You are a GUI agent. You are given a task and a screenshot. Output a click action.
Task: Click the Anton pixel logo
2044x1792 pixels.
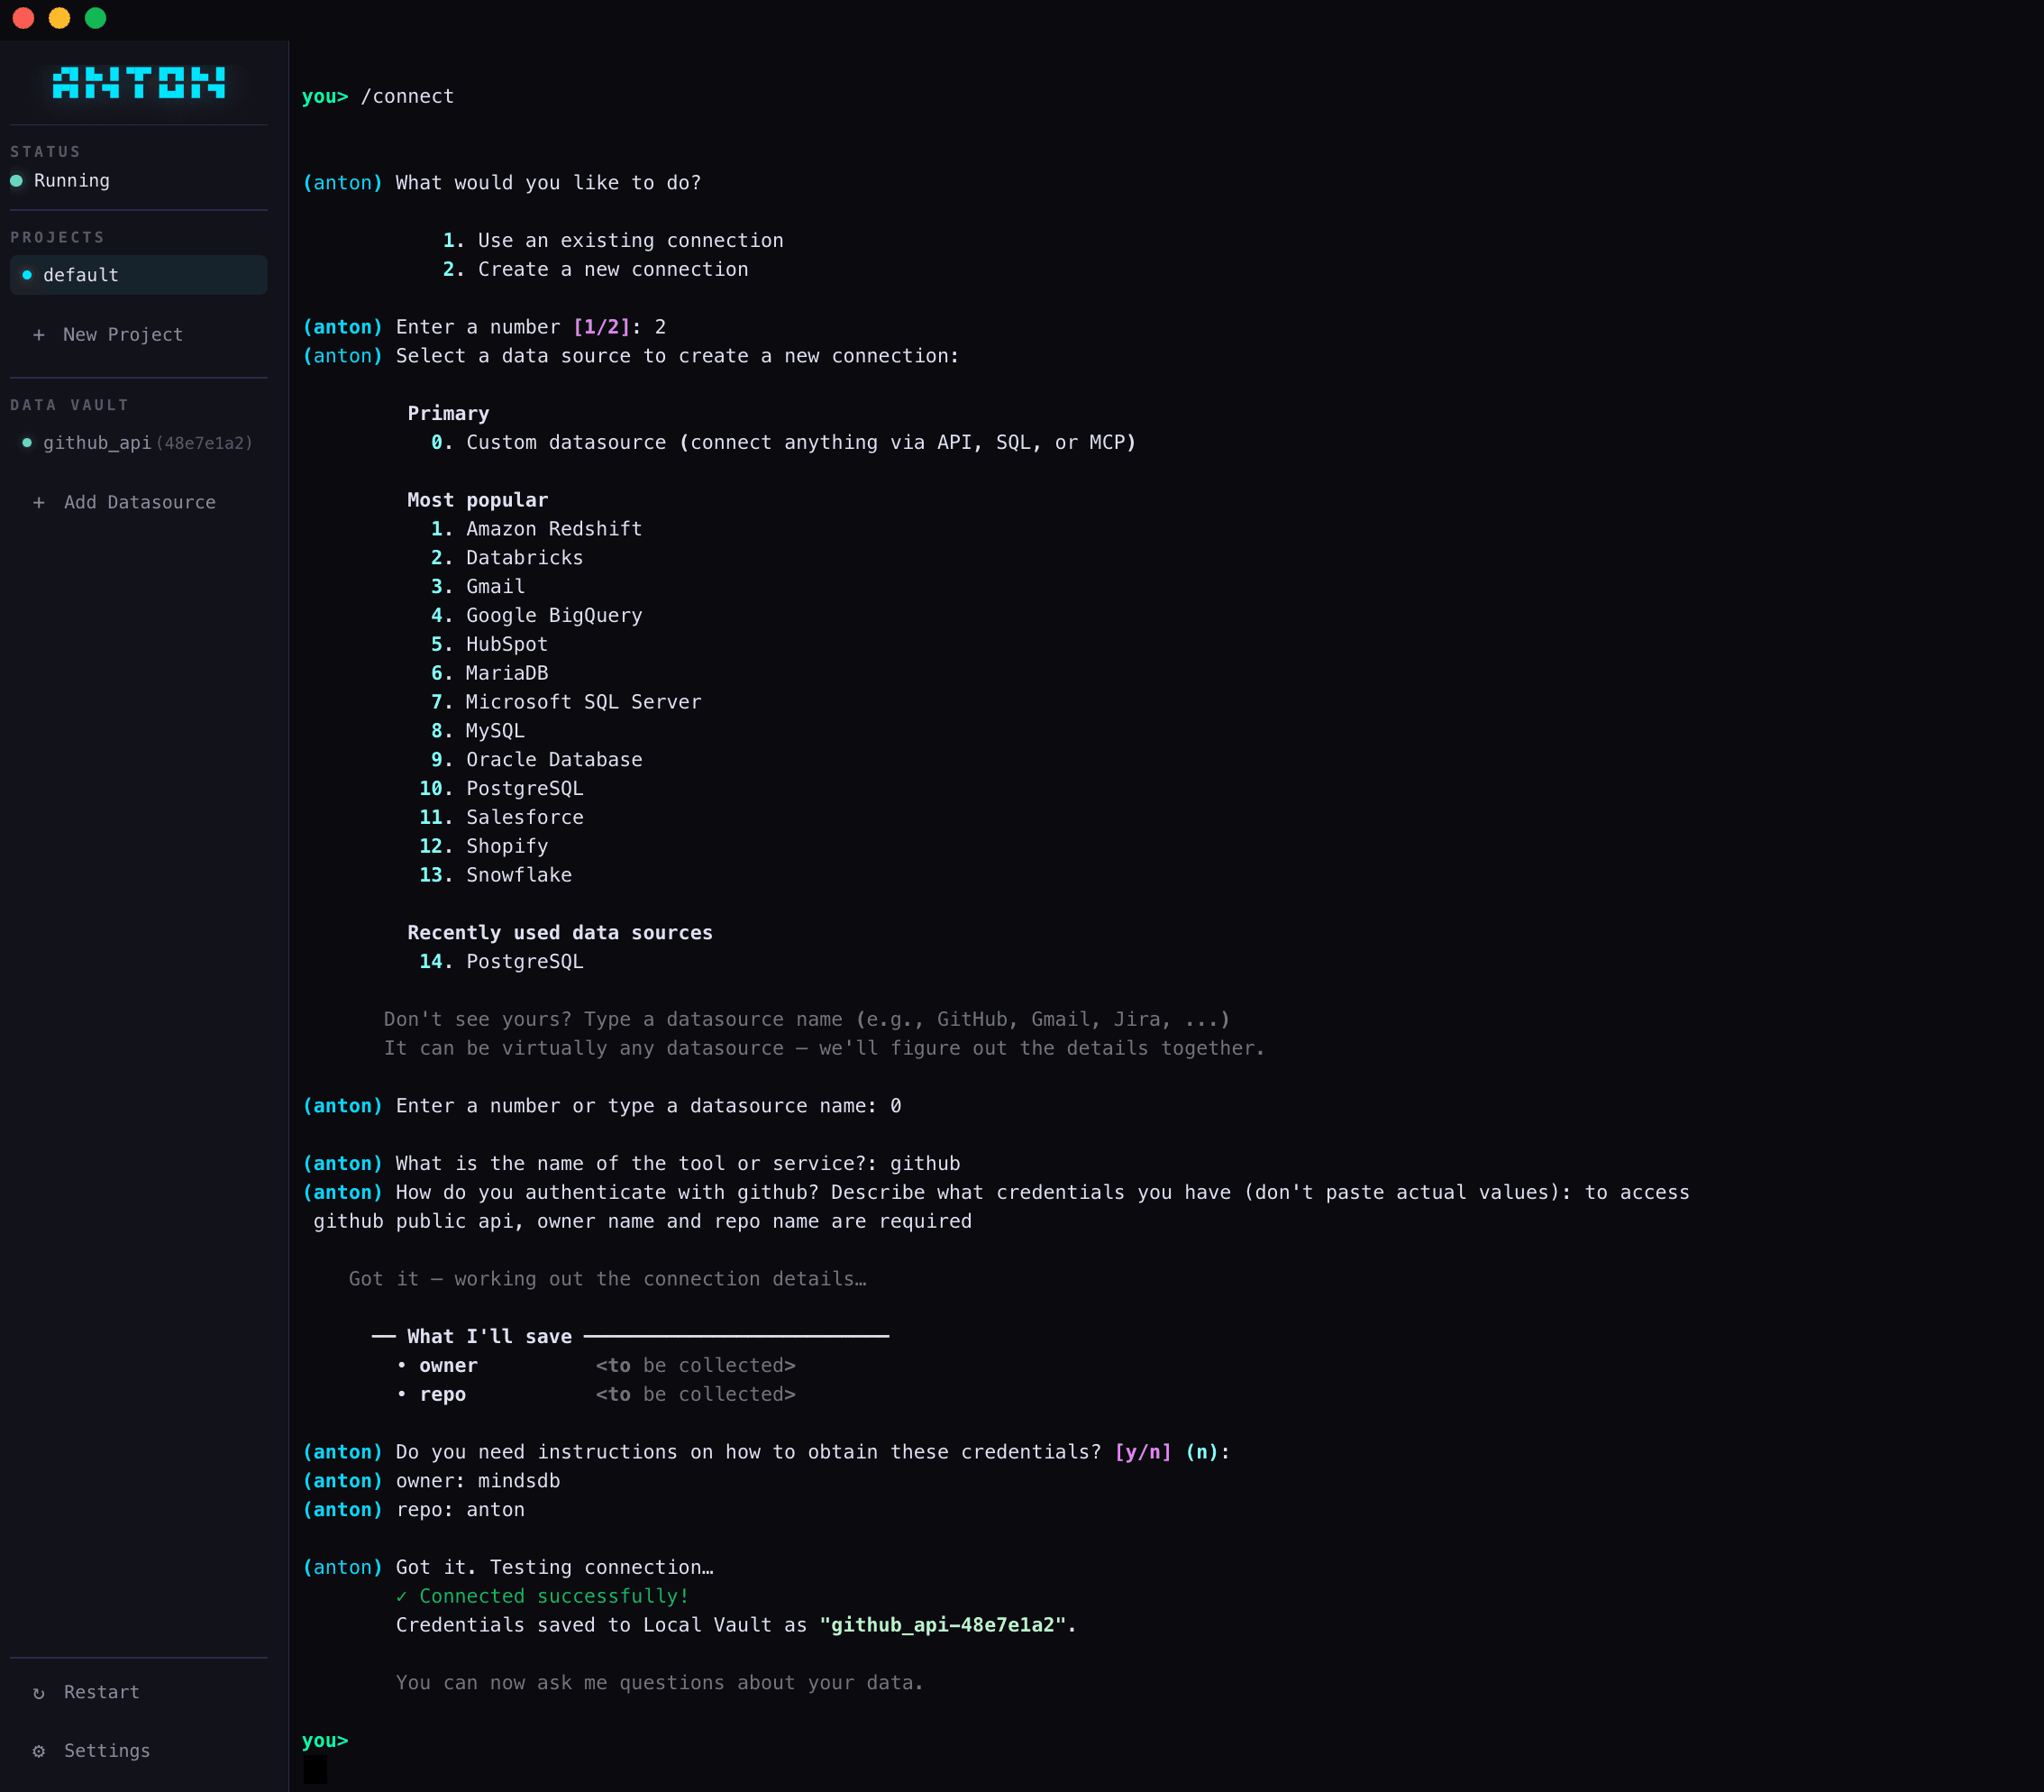click(x=138, y=83)
